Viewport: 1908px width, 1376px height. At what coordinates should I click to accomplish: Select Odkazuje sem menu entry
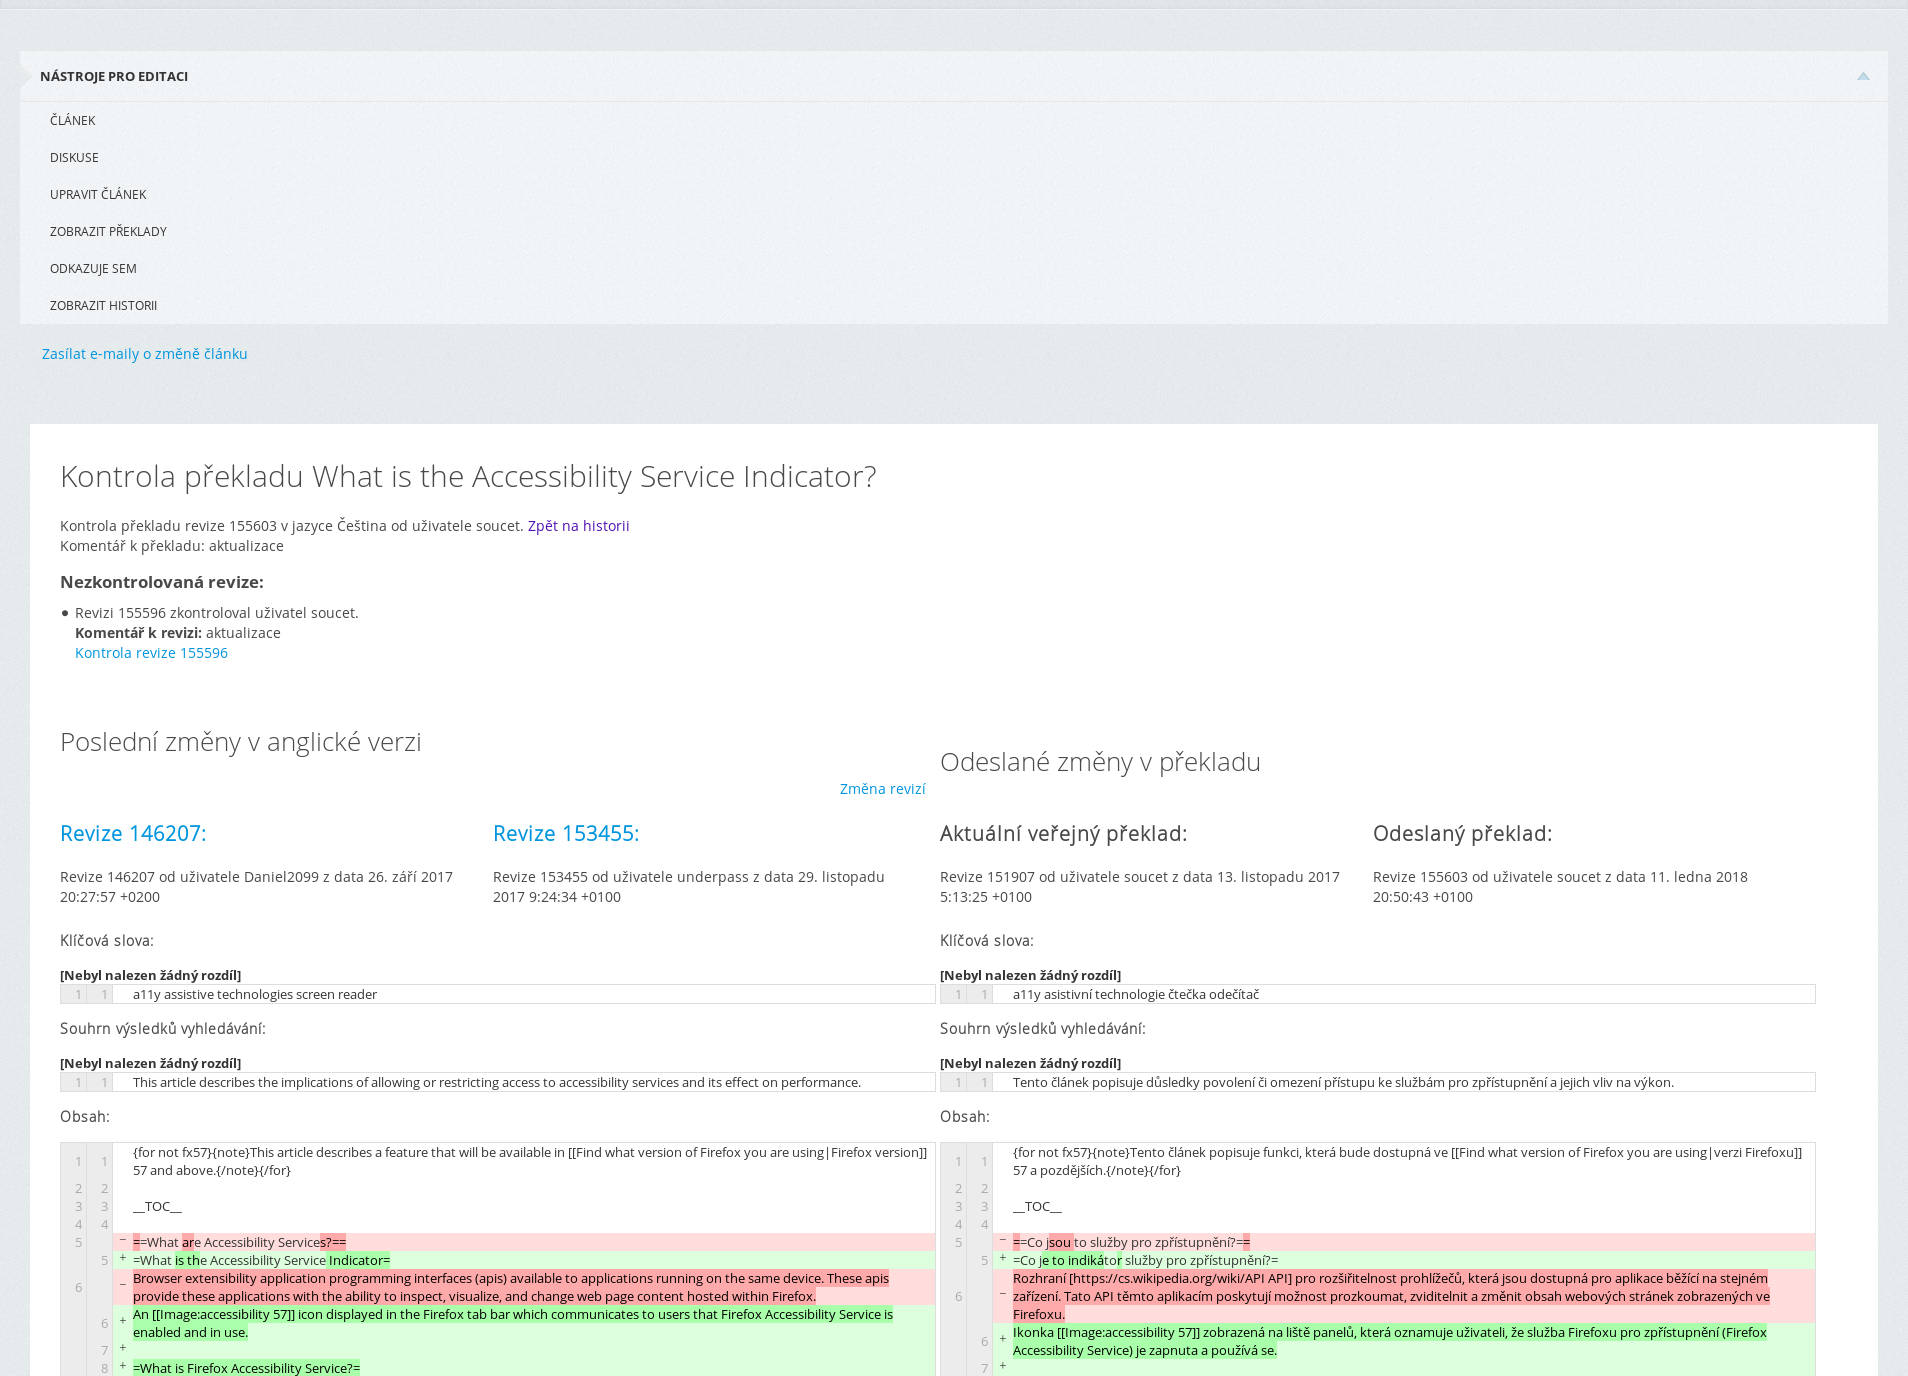pos(93,269)
